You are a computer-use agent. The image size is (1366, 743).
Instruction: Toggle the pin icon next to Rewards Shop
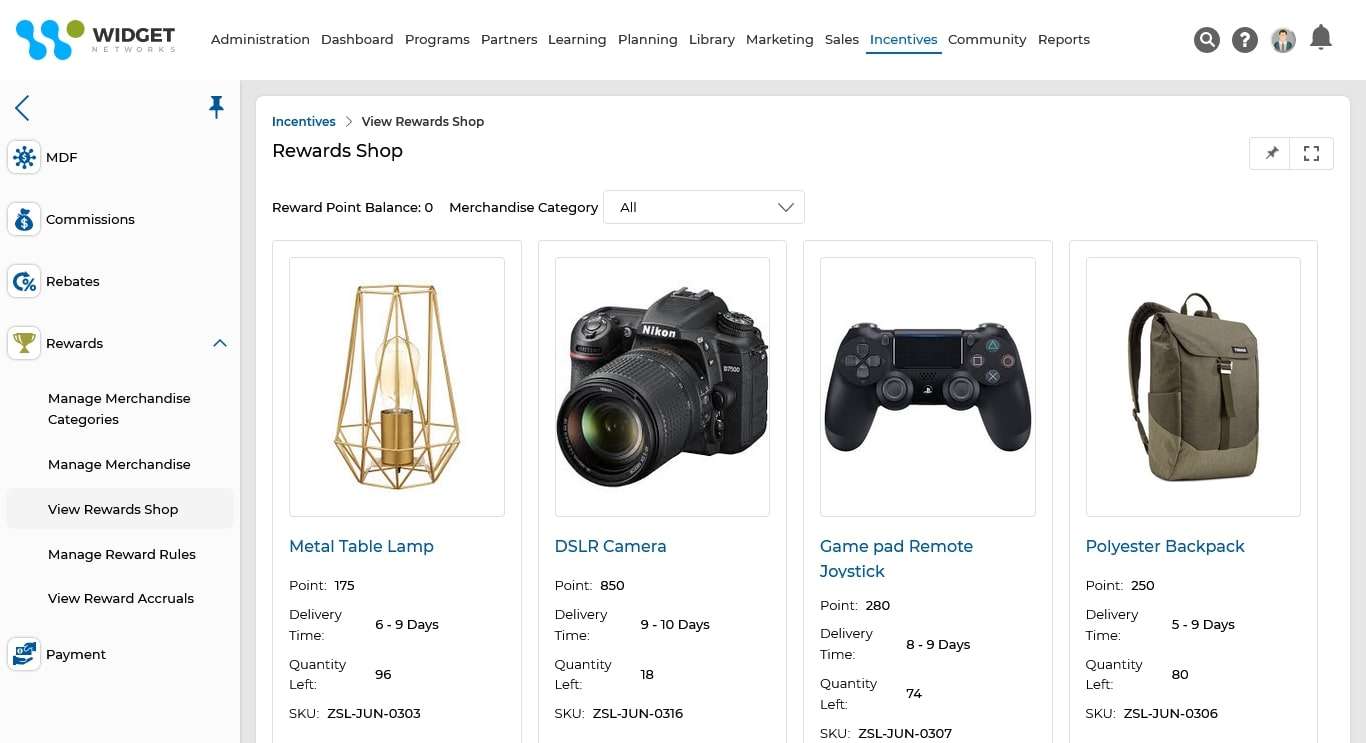1270,153
